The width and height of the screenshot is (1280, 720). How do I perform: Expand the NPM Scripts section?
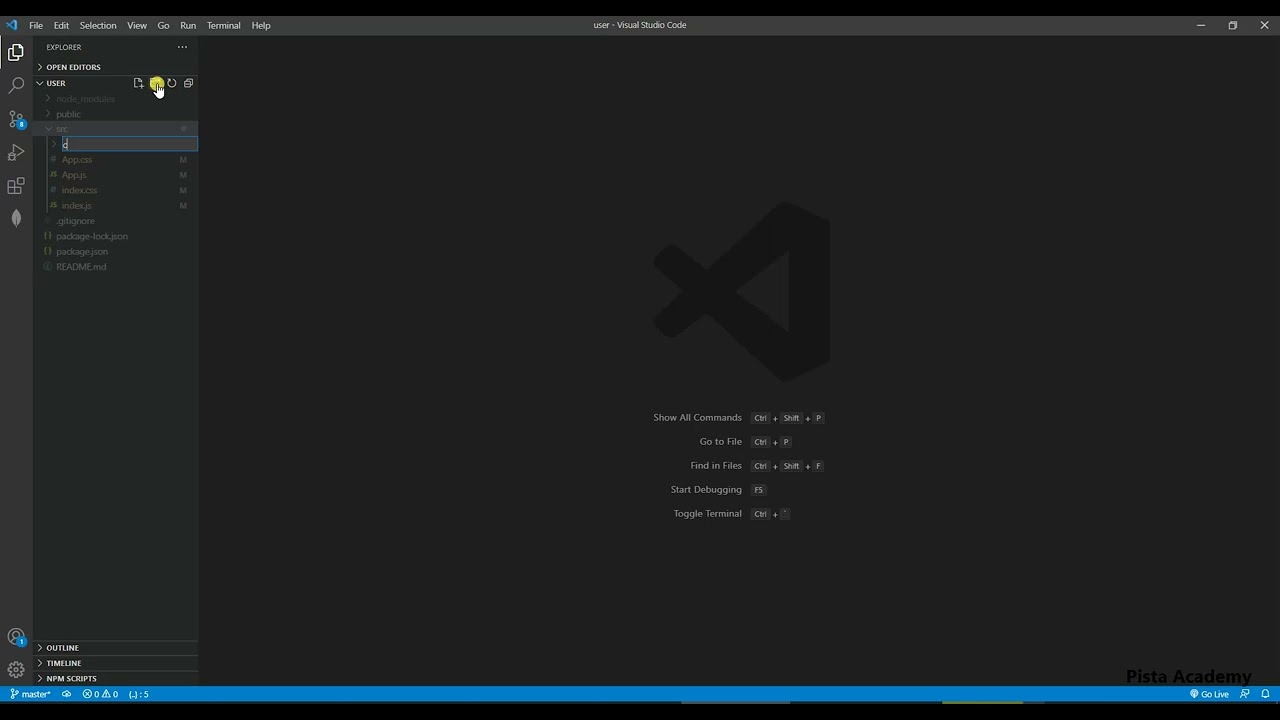pyautogui.click(x=116, y=679)
